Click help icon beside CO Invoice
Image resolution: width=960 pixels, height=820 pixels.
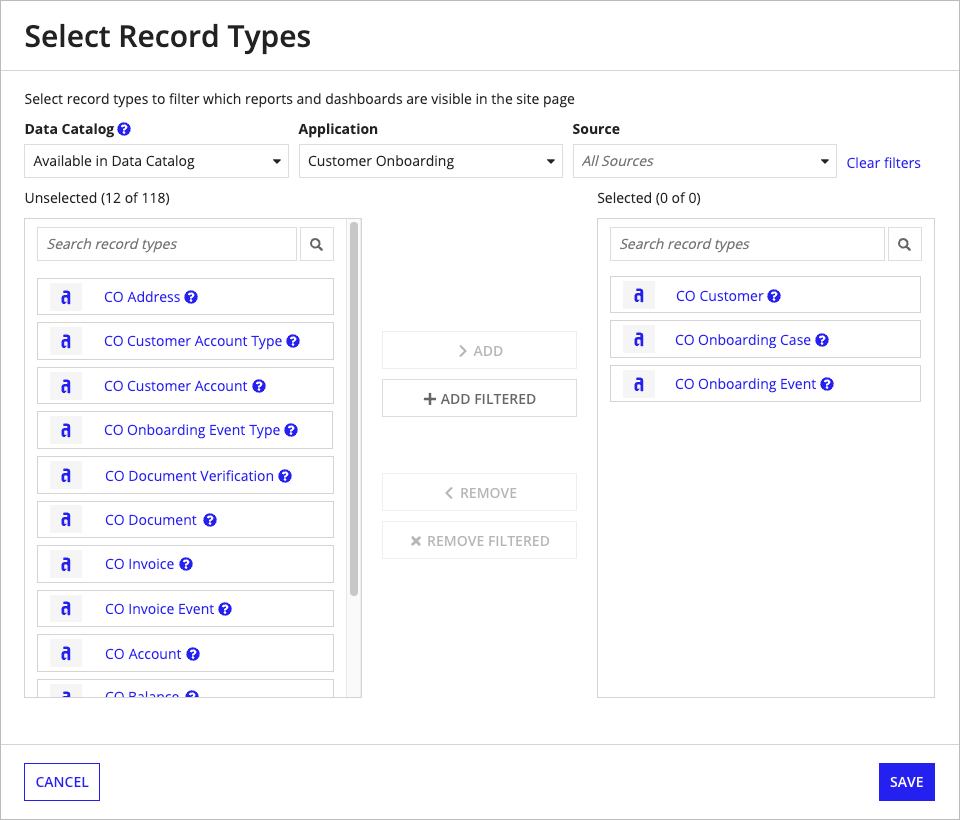click(186, 564)
